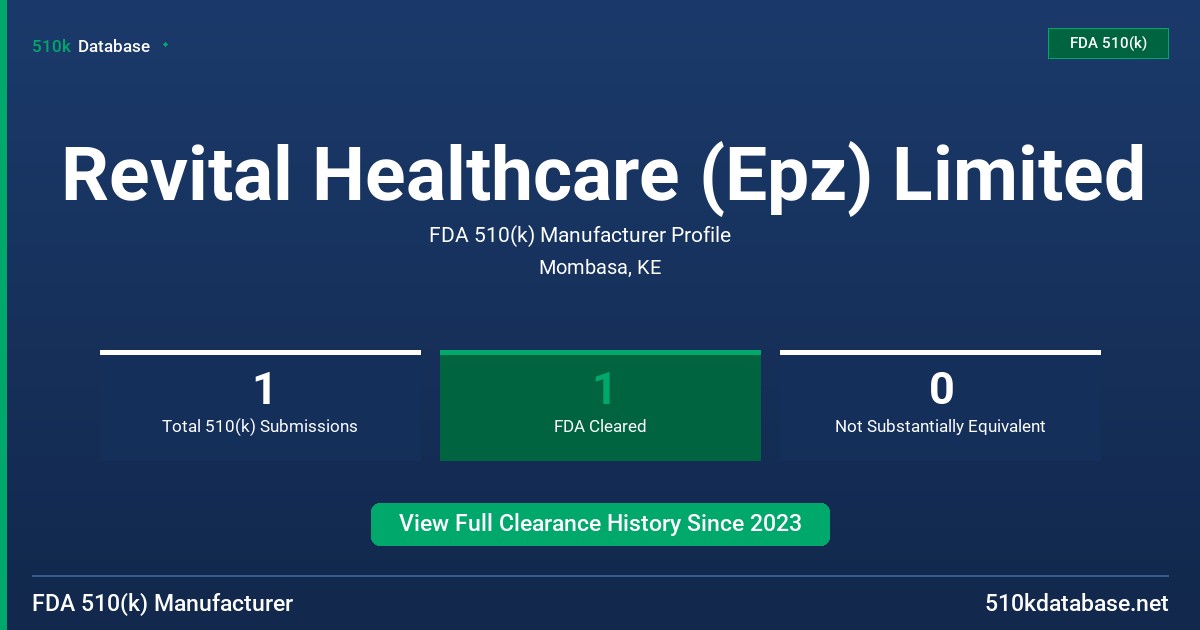Screen dimensions: 1200x630
Task: Click the FDA 510(k) badge
Action: point(1108,43)
